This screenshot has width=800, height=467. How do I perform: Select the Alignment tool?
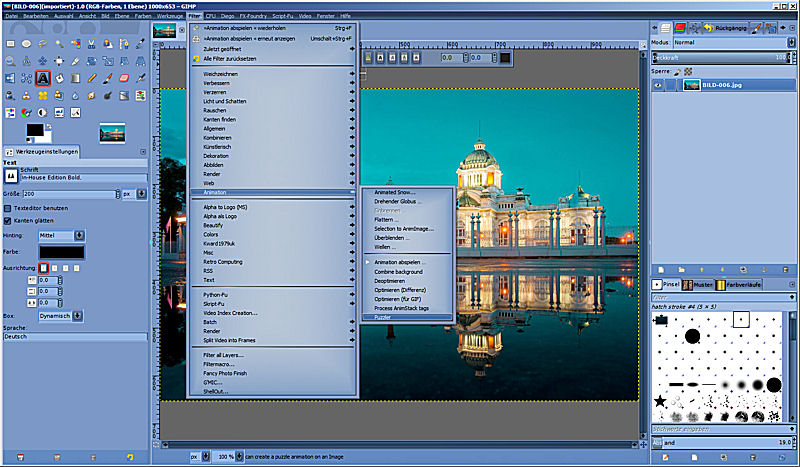click(x=59, y=61)
